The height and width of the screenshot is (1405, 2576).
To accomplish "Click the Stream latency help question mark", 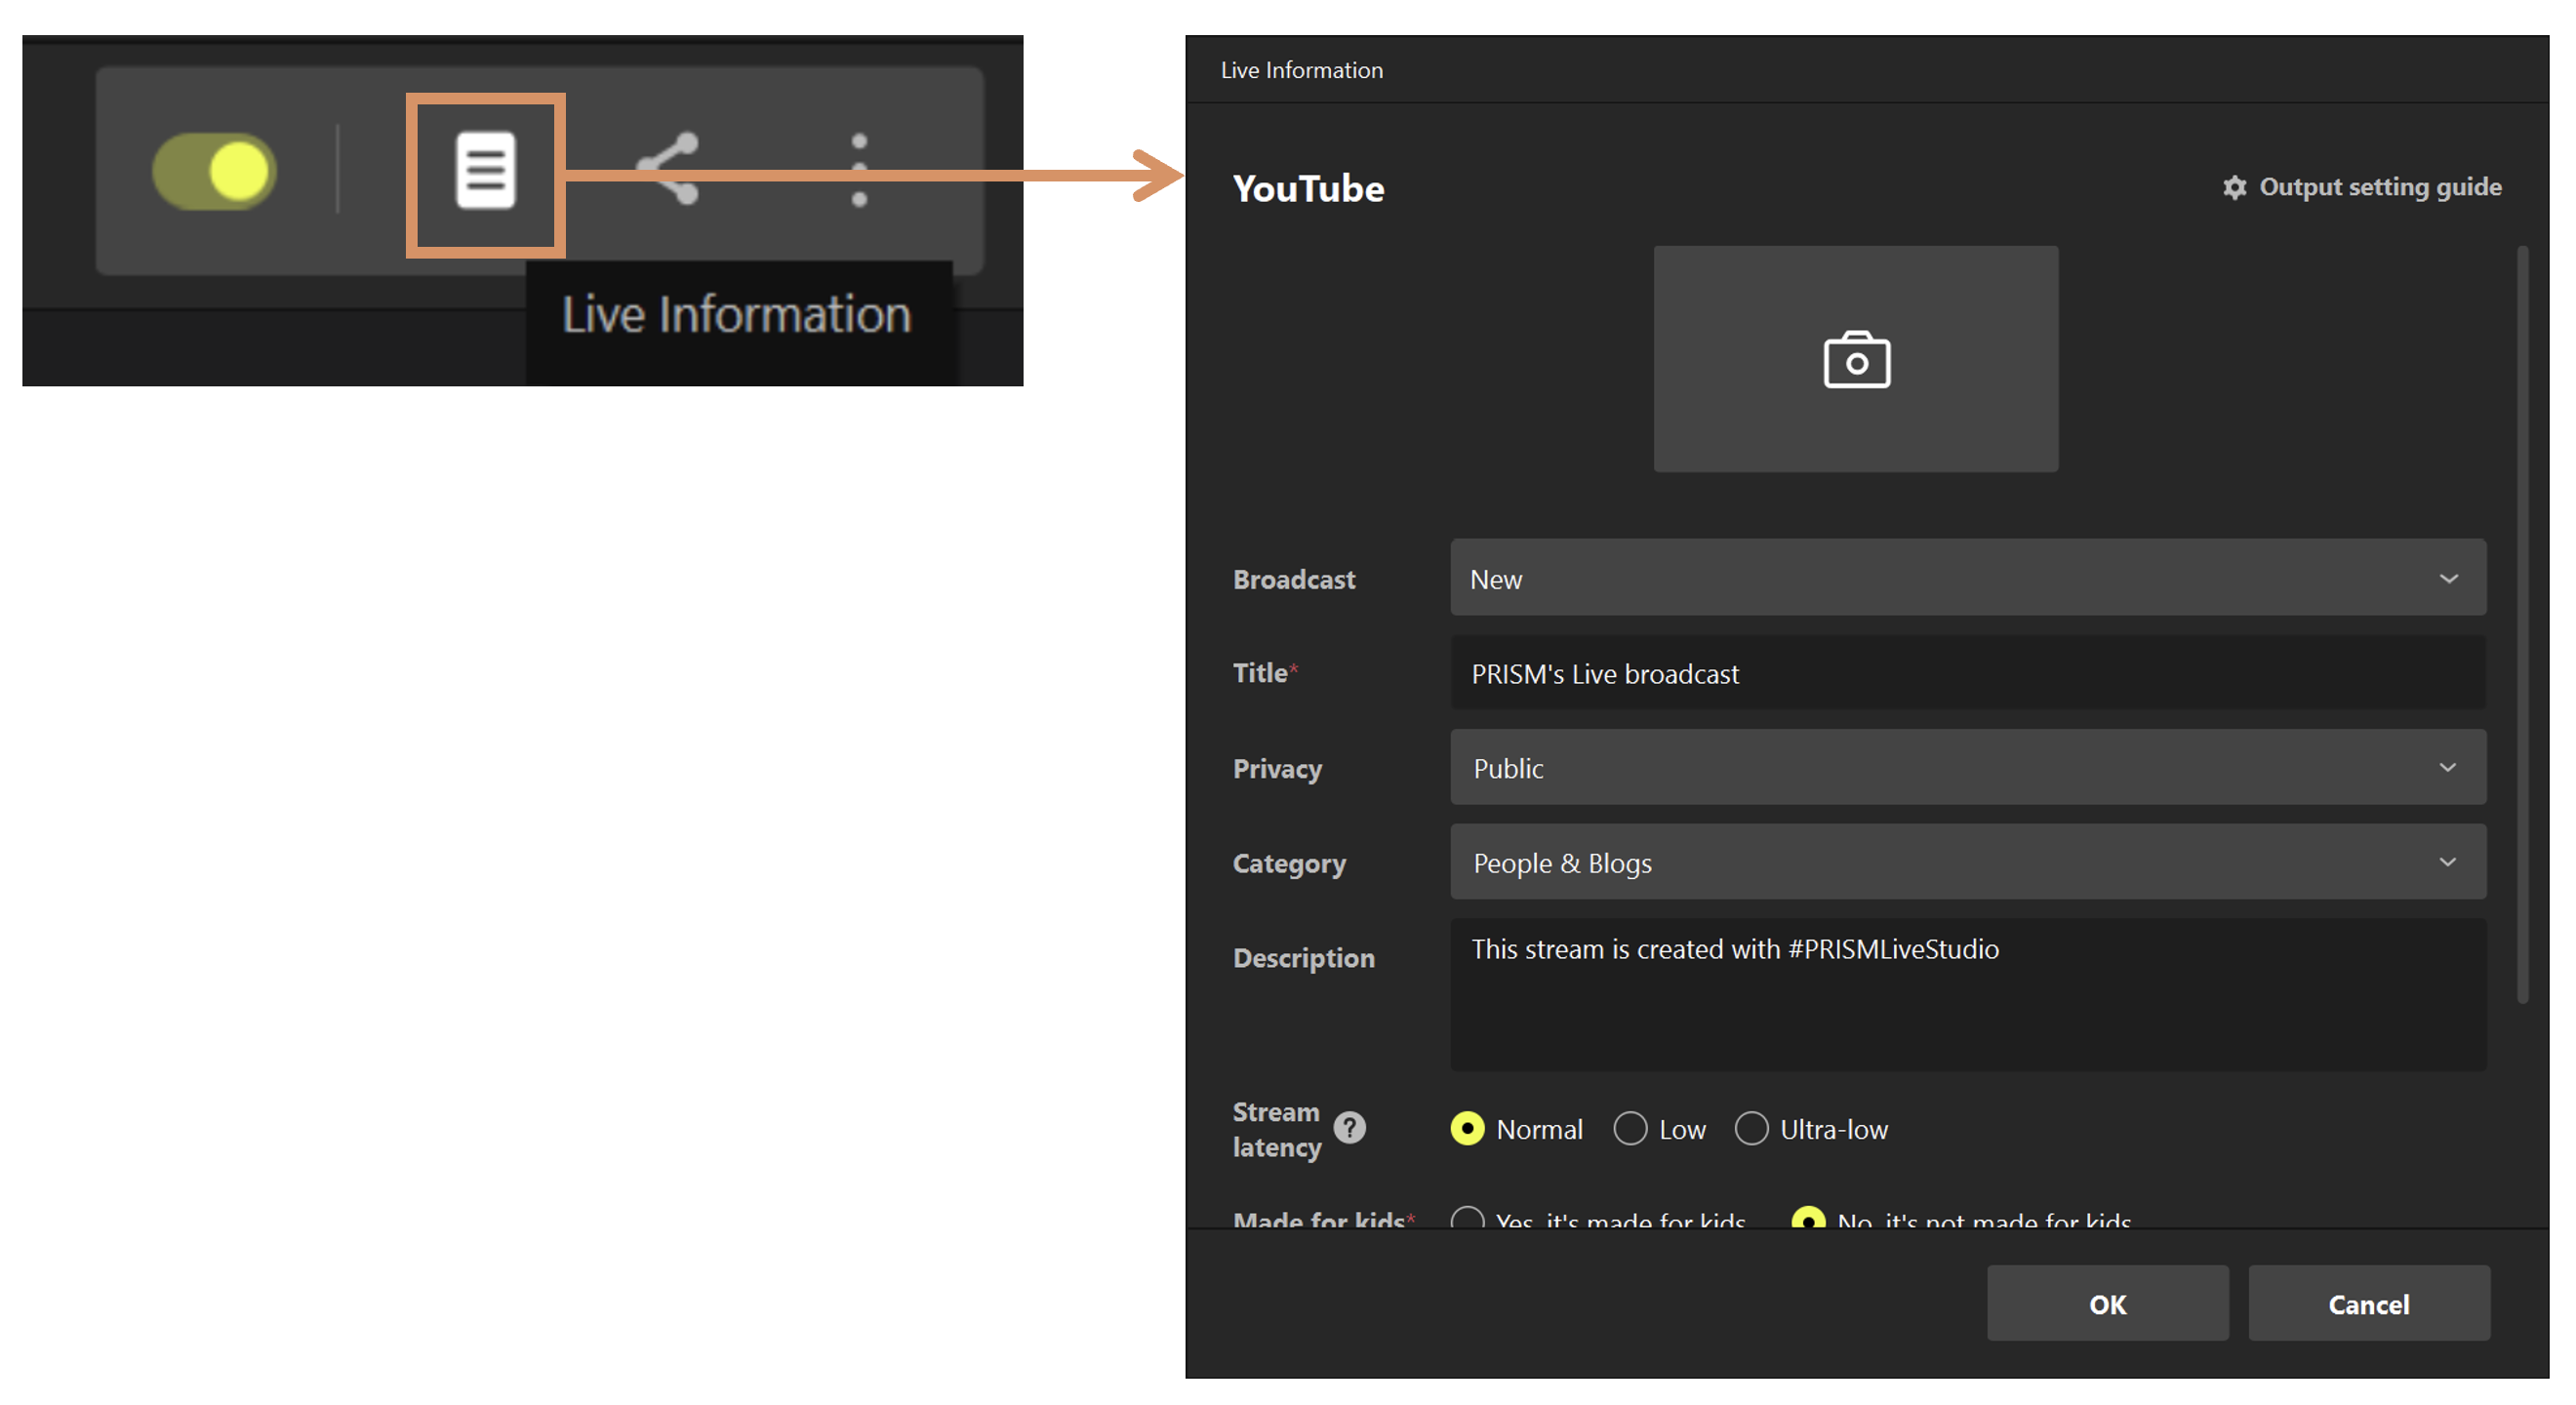I will coord(1349,1128).
